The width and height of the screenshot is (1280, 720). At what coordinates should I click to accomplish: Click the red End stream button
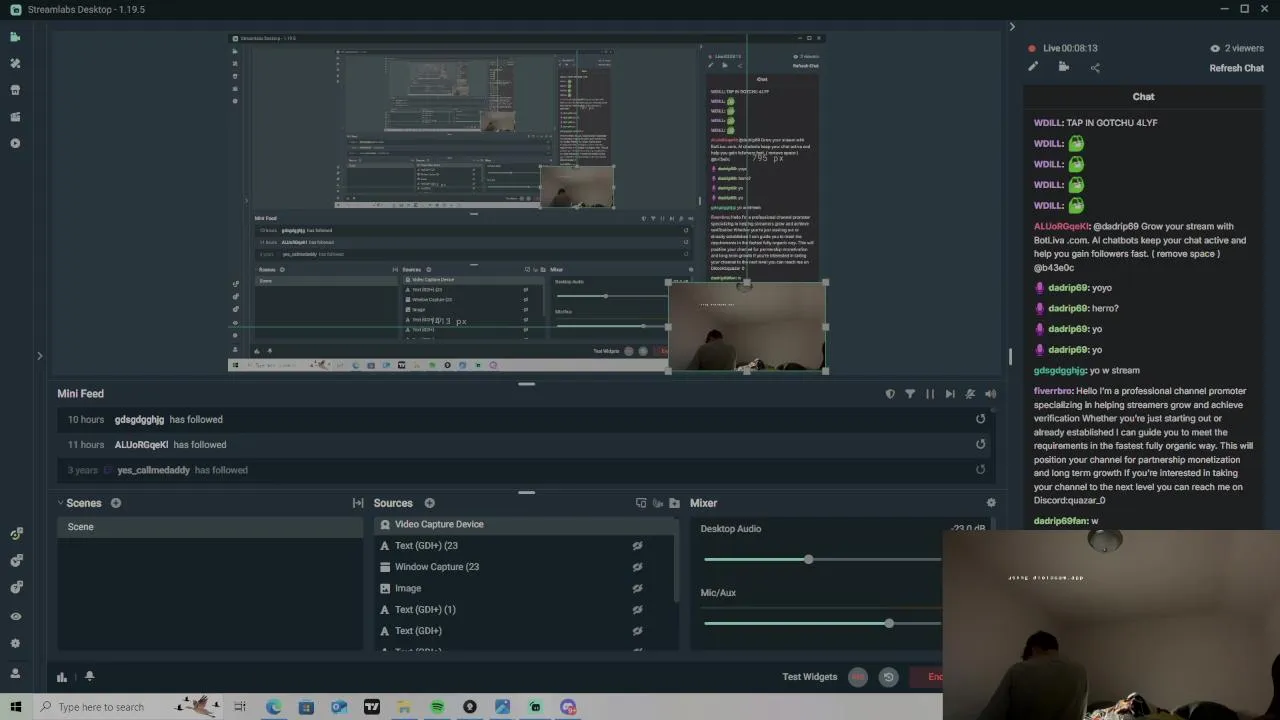[926, 677]
